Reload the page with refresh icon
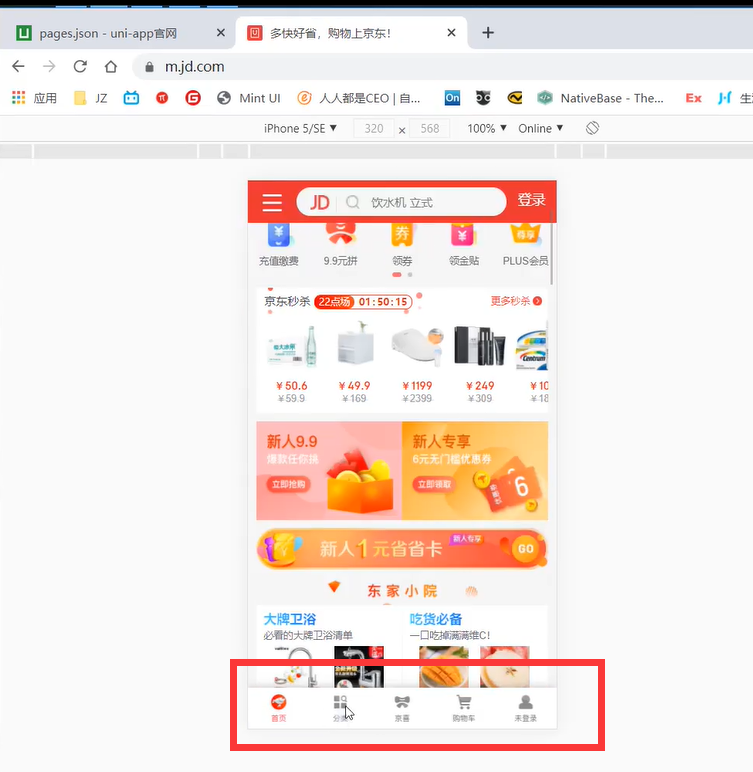The width and height of the screenshot is (753, 772). pos(80,66)
